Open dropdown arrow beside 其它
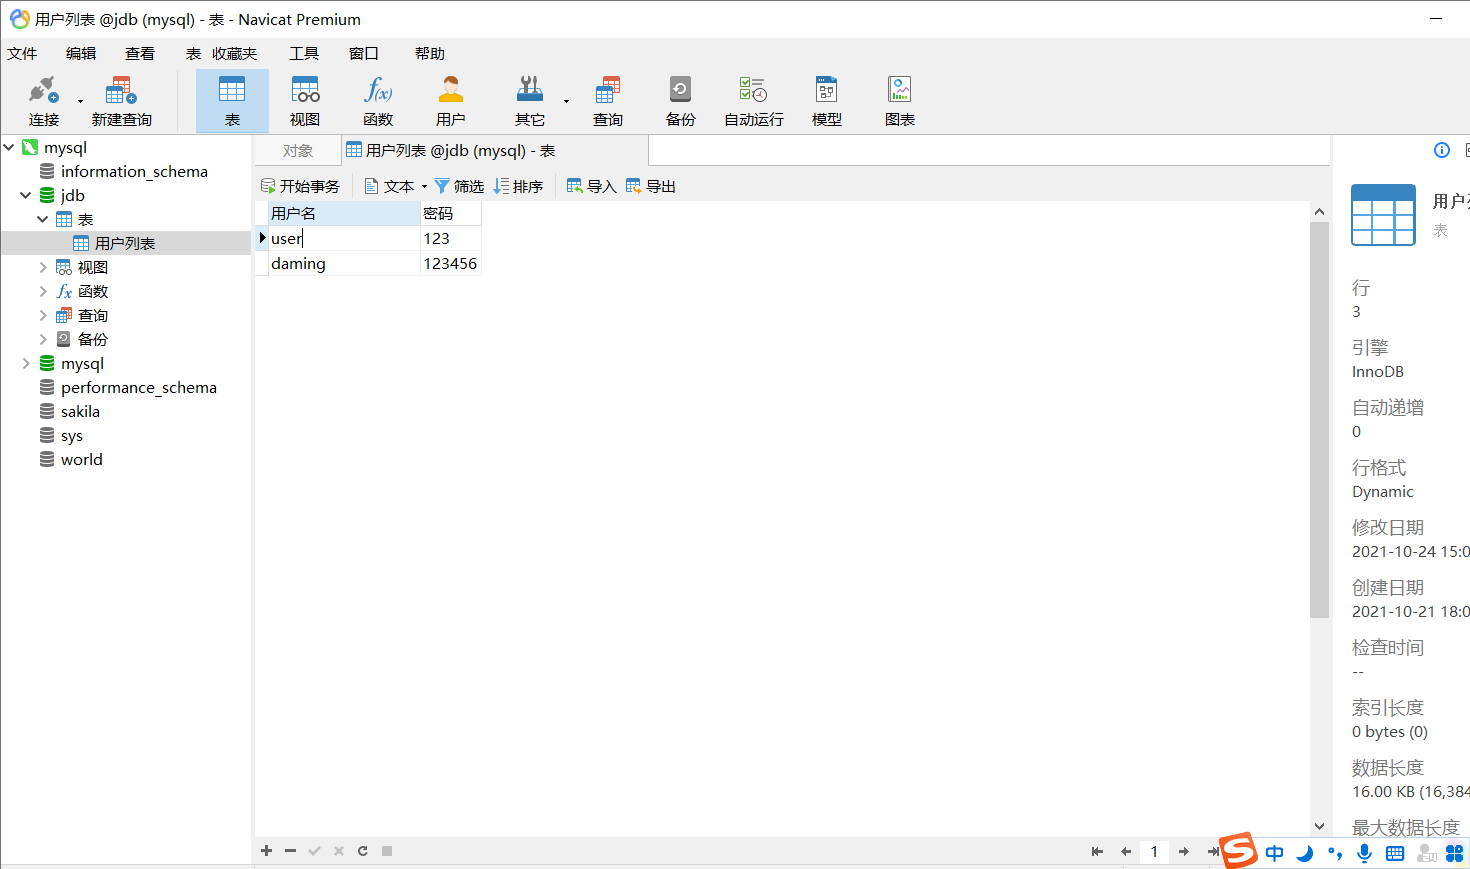The height and width of the screenshot is (869, 1470). (x=566, y=101)
